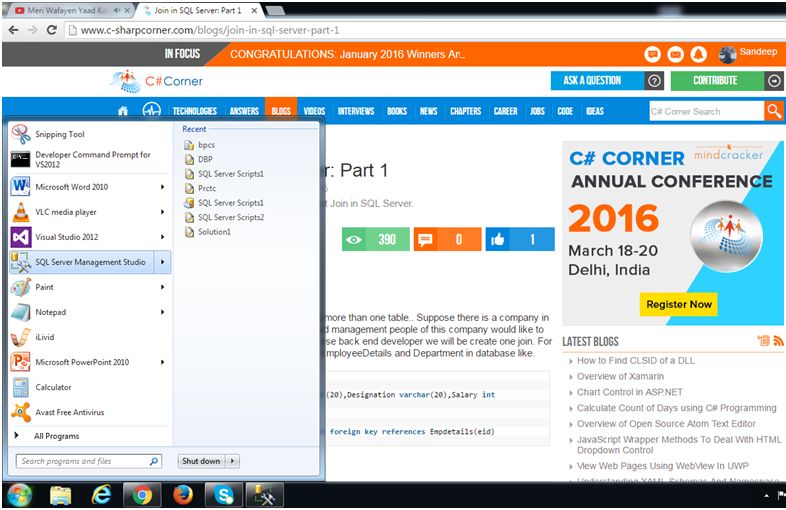Go to the Career section
The width and height of the screenshot is (786, 510).
pos(505,111)
